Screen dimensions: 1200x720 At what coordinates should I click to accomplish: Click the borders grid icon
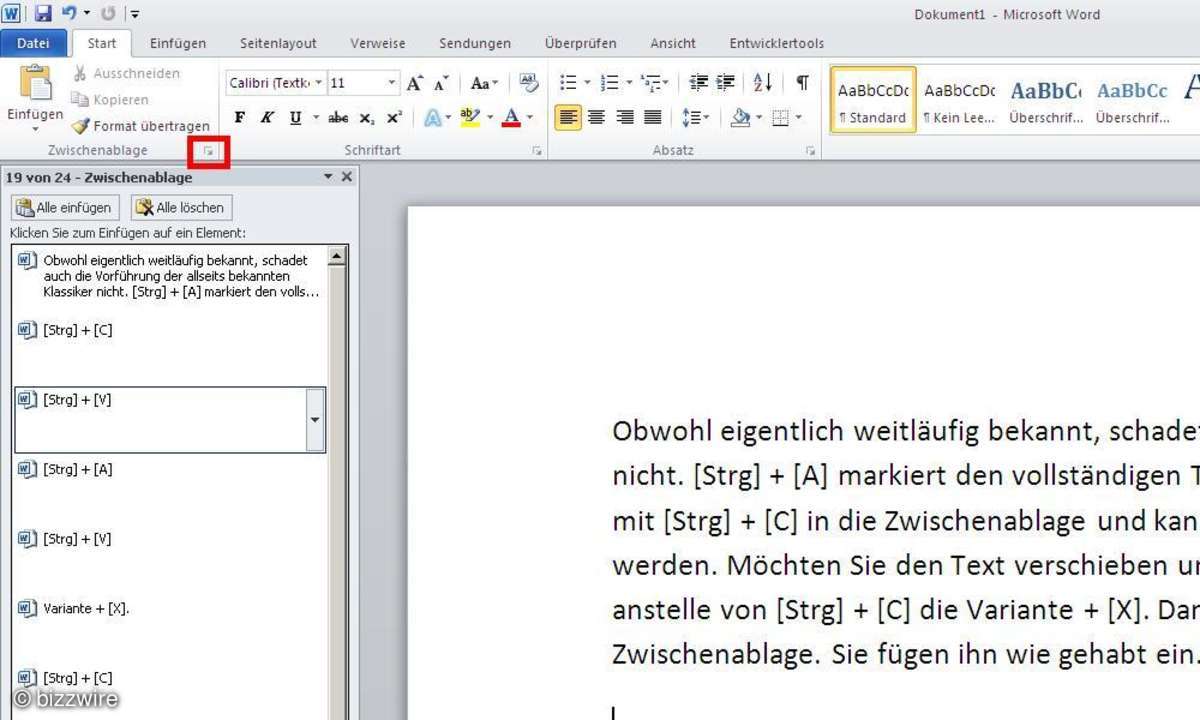(x=780, y=117)
